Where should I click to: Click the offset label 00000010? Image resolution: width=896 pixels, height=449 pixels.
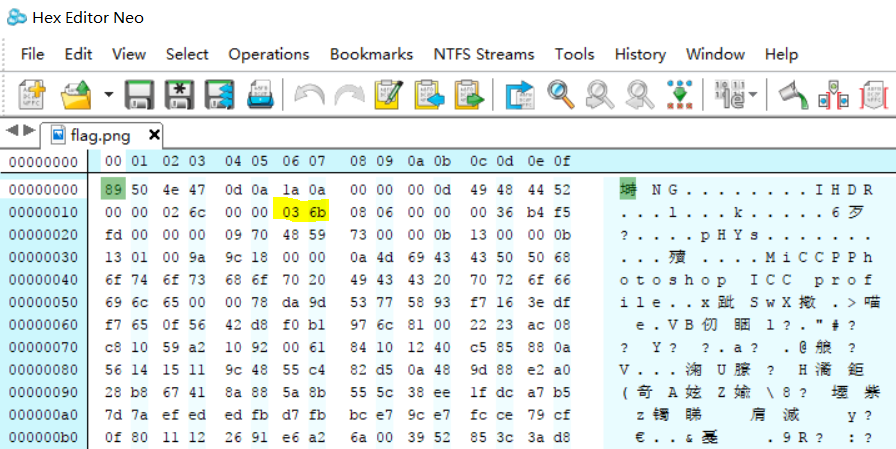tap(44, 213)
